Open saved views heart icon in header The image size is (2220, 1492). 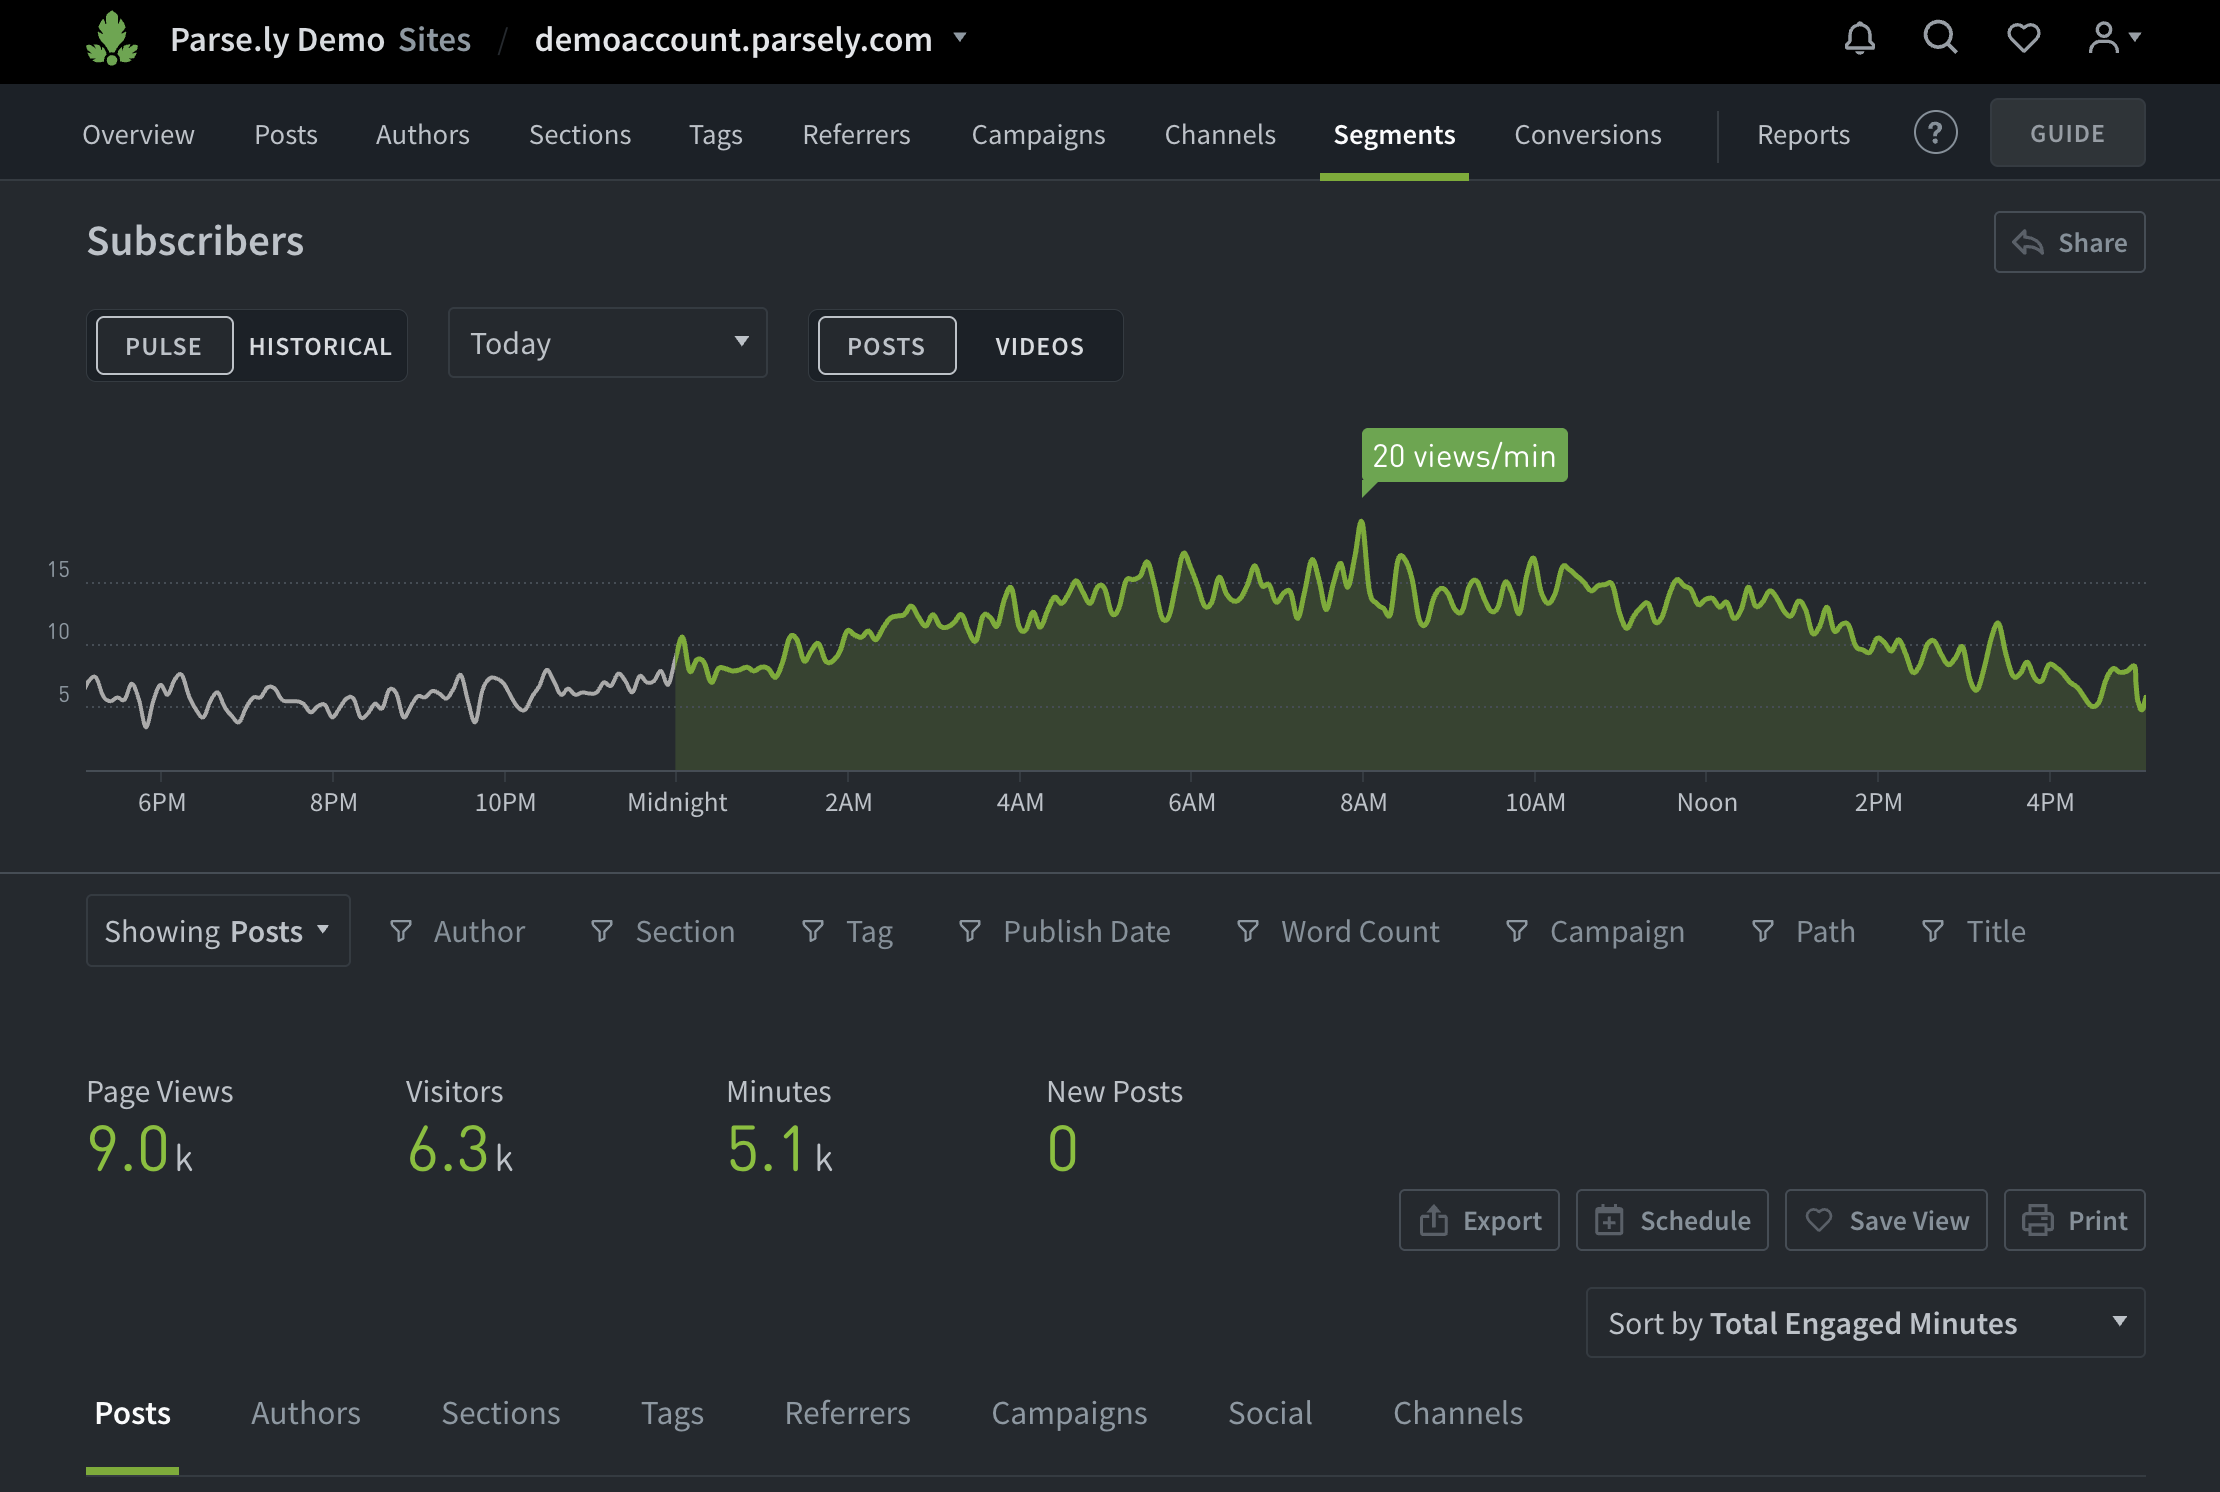[x=2023, y=38]
